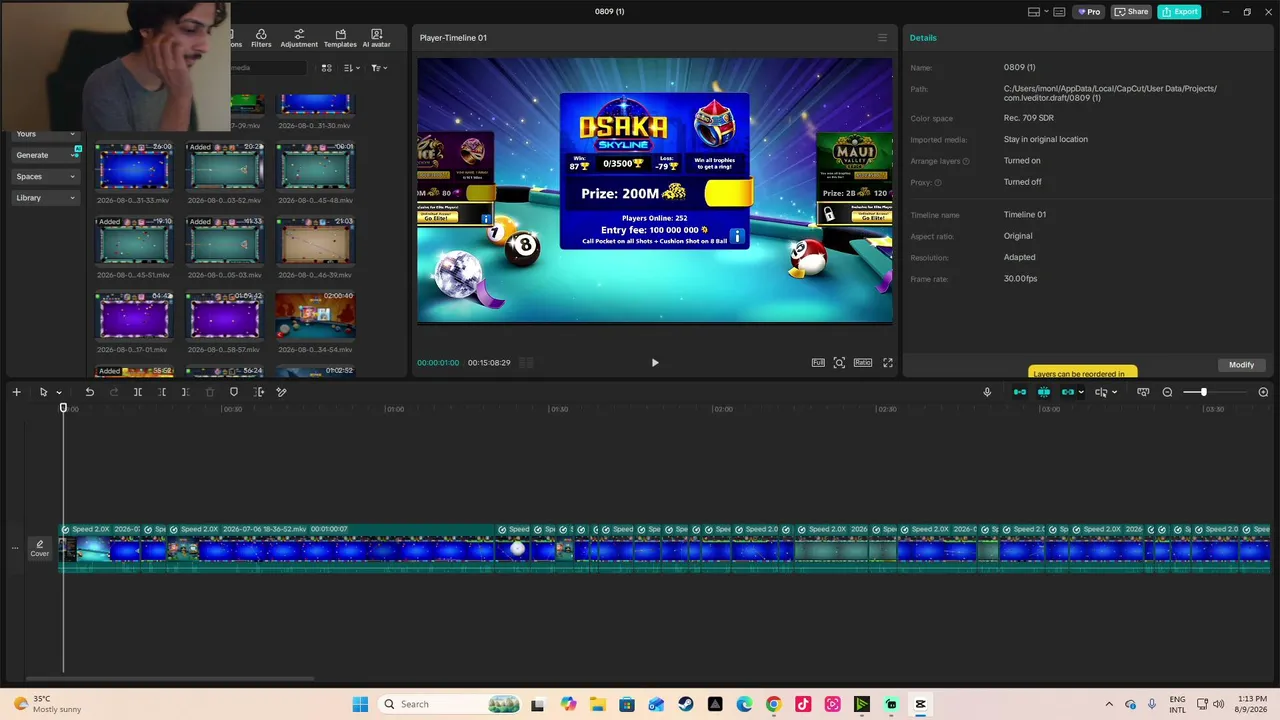The height and width of the screenshot is (720, 1280).
Task: Click the taskbar Search box
Action: (449, 704)
